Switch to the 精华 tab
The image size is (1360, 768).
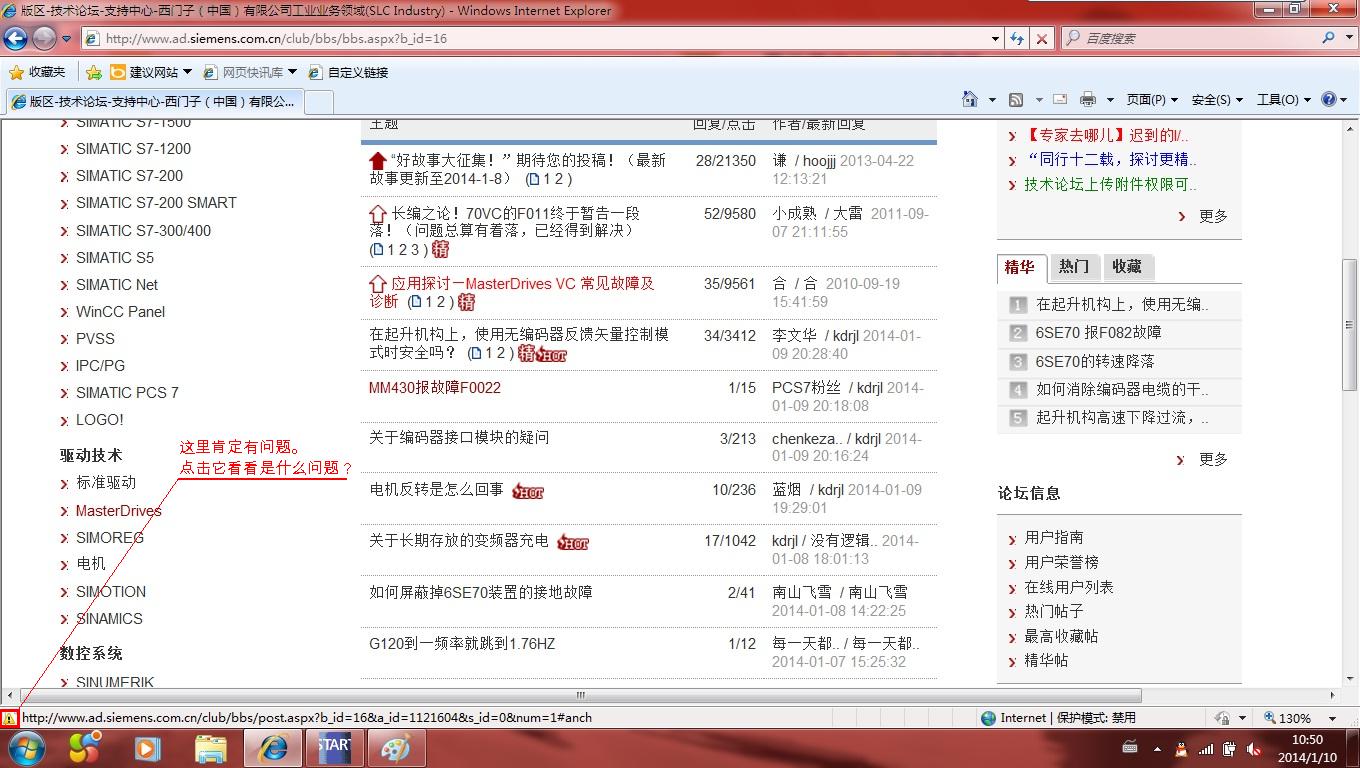(1020, 267)
